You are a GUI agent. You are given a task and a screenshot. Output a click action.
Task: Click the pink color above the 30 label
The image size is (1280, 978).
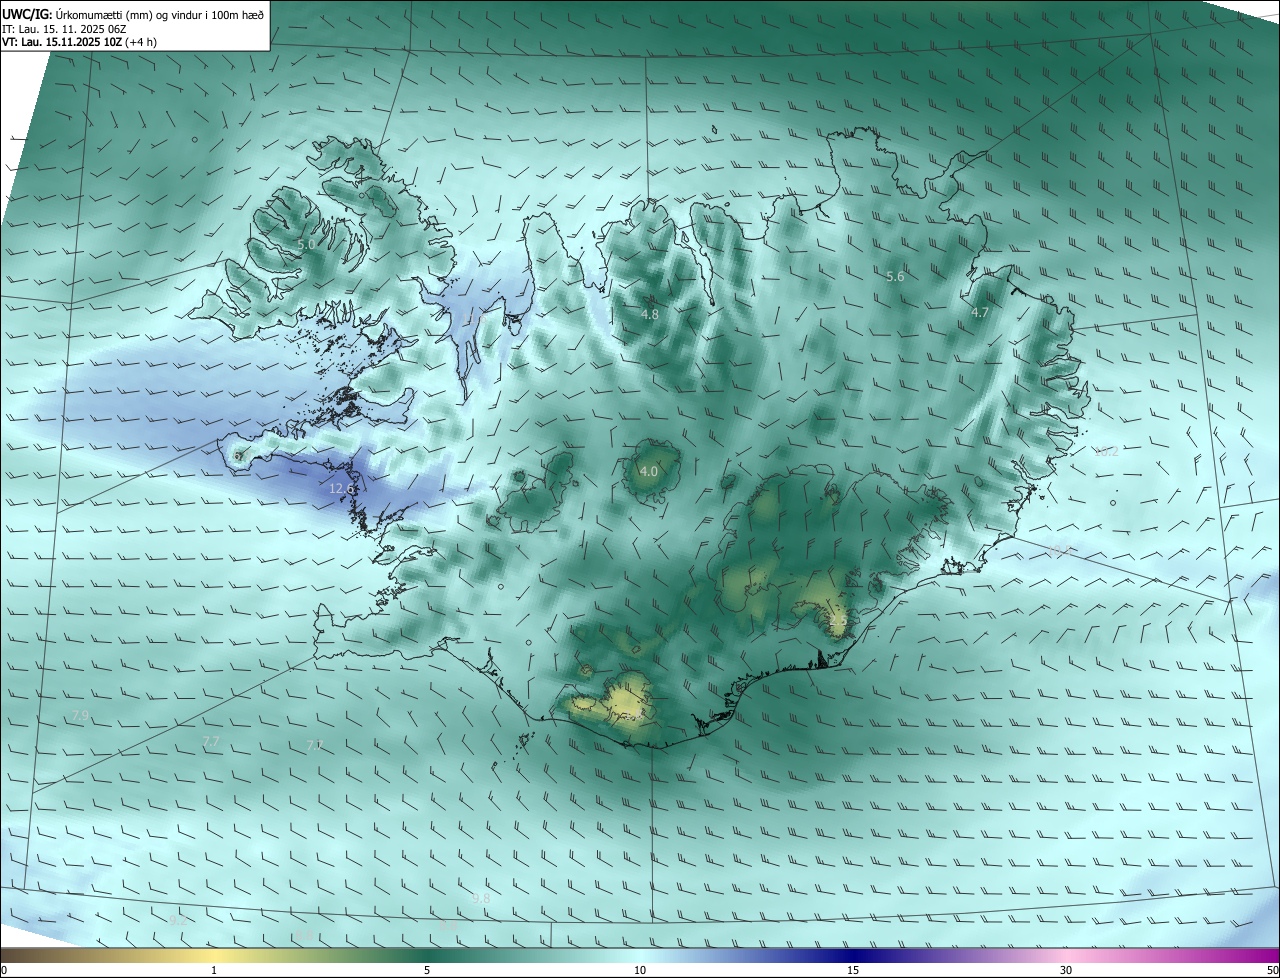(x=1066, y=956)
